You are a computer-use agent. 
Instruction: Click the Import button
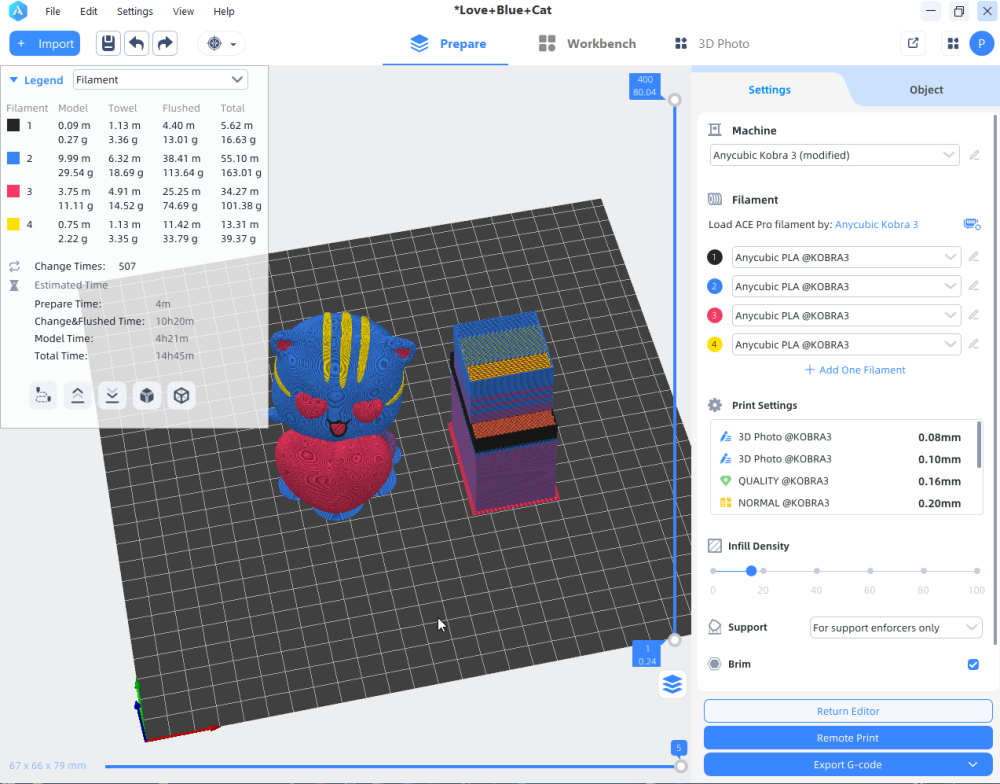[x=45, y=43]
